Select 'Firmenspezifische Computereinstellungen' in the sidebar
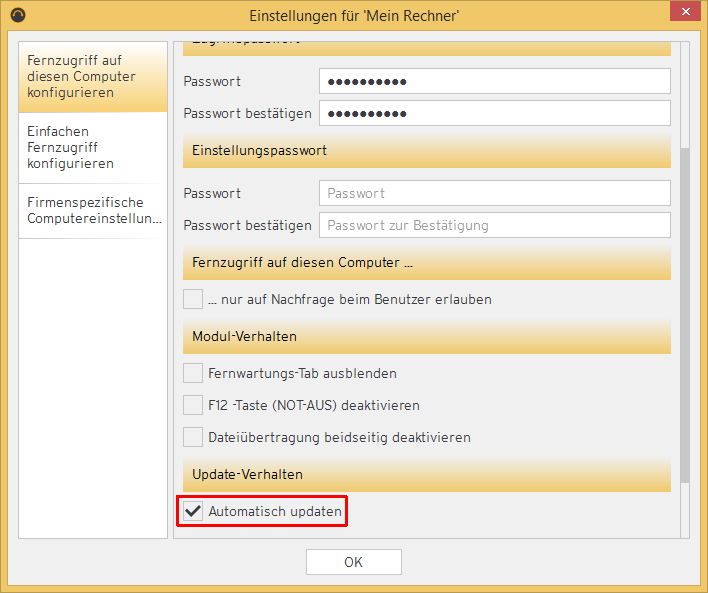The image size is (708, 593). point(92,210)
